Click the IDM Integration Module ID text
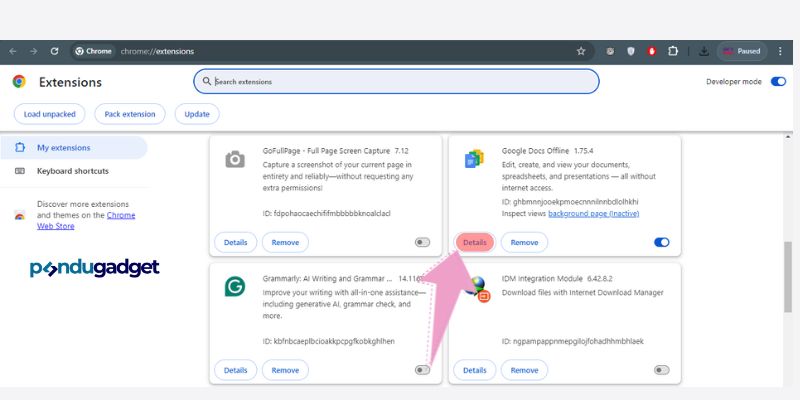800x400 pixels. coord(572,341)
